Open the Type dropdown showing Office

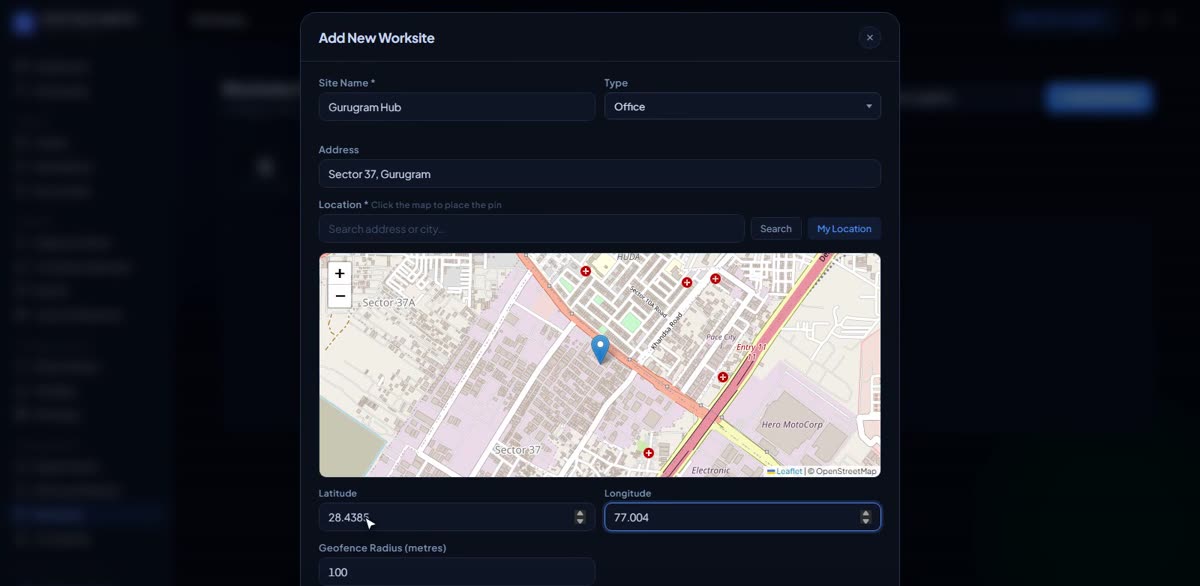pos(742,106)
